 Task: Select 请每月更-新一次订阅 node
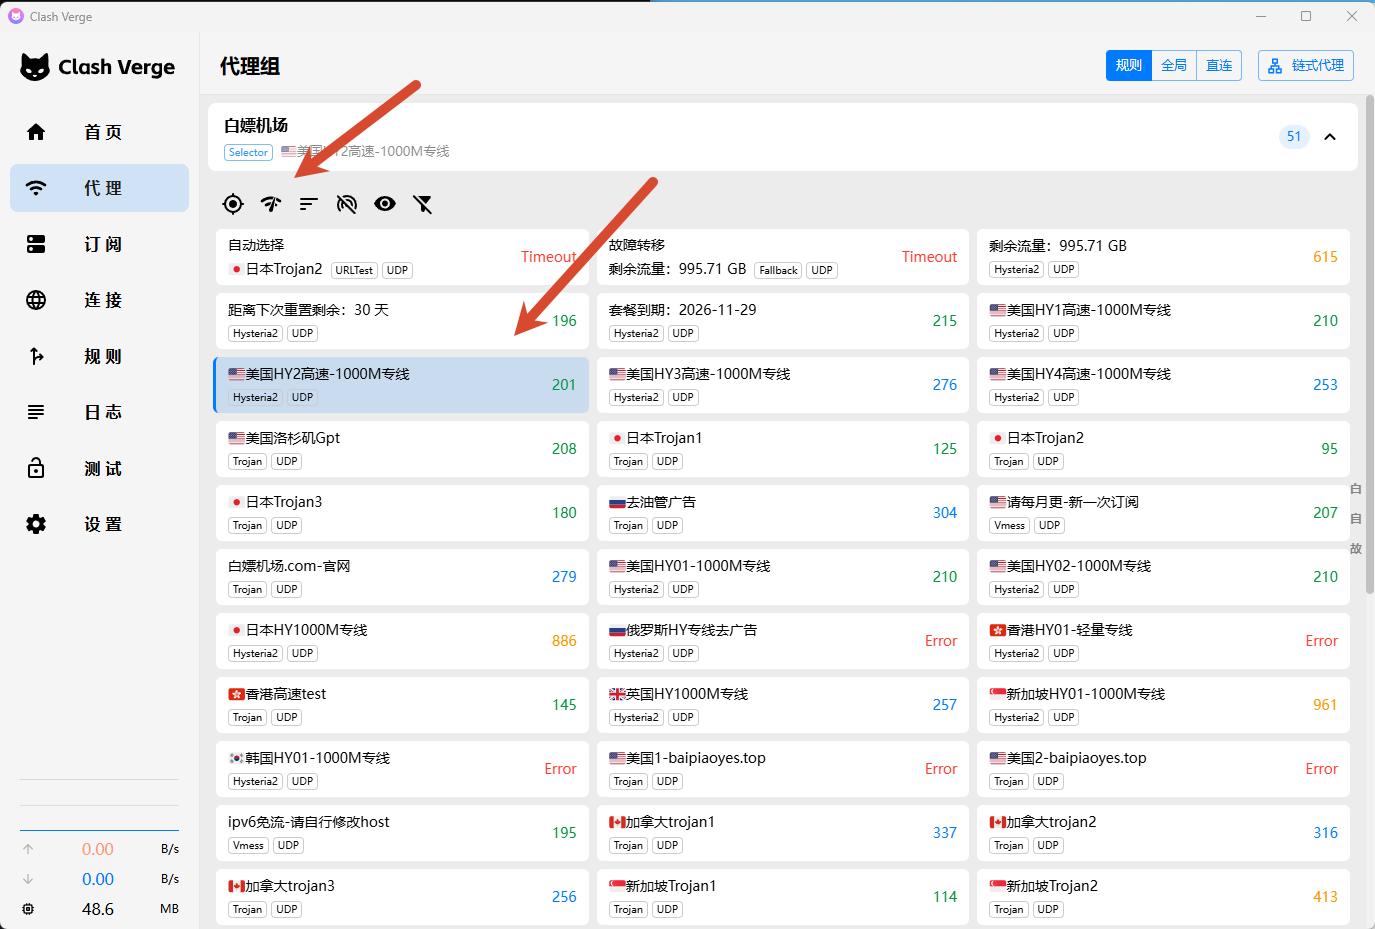tap(1163, 513)
